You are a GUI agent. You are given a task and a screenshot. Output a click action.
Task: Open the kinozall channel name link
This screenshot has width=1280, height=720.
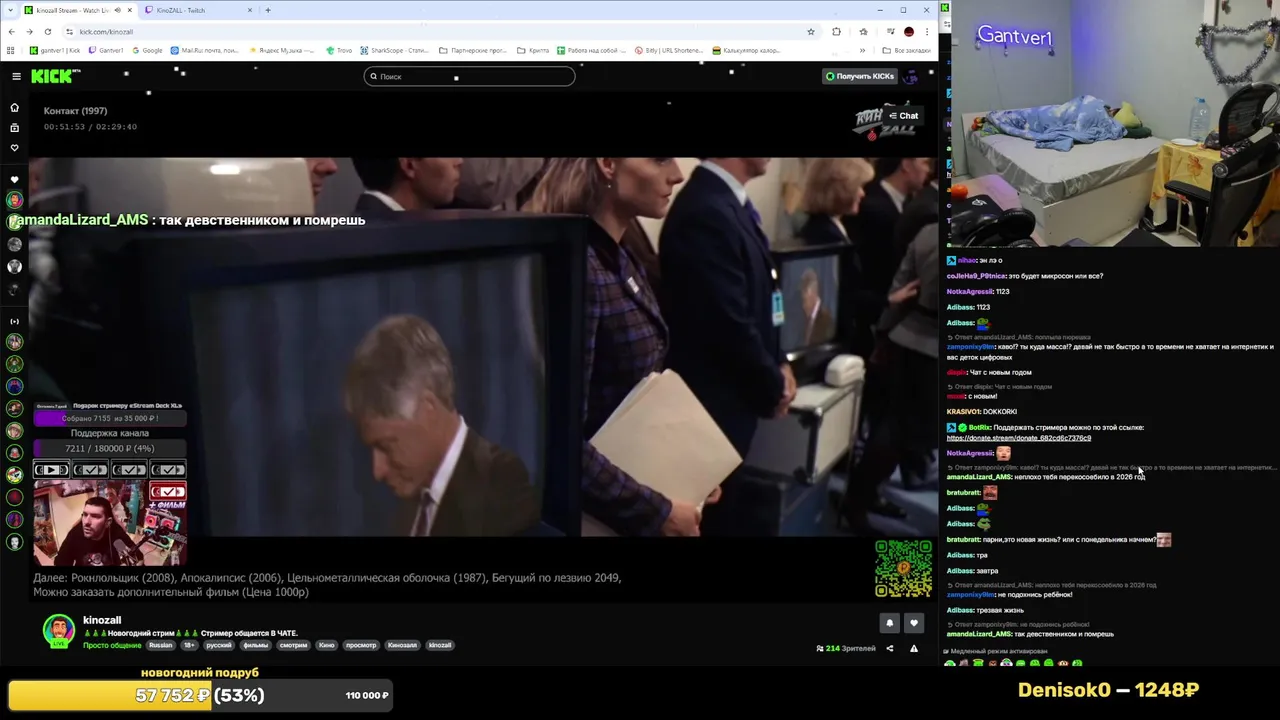click(x=102, y=620)
